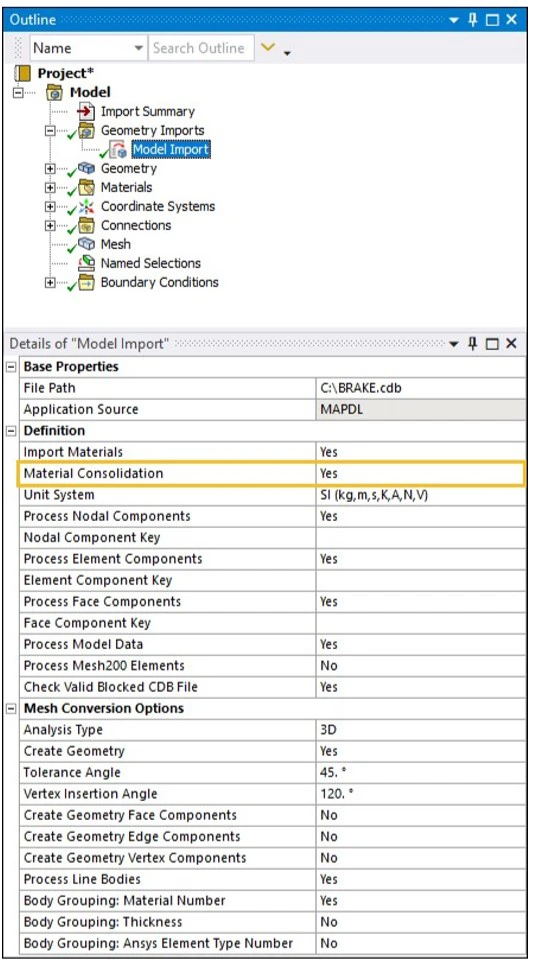The width and height of the screenshot is (533, 965).
Task: Click the Search Outline field
Action: tap(200, 48)
